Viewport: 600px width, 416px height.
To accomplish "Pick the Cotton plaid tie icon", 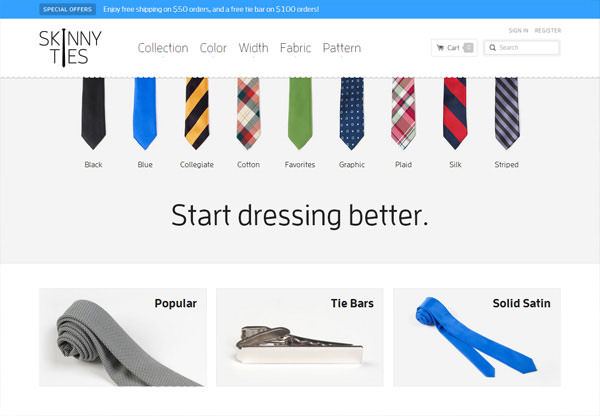I will click(x=248, y=113).
